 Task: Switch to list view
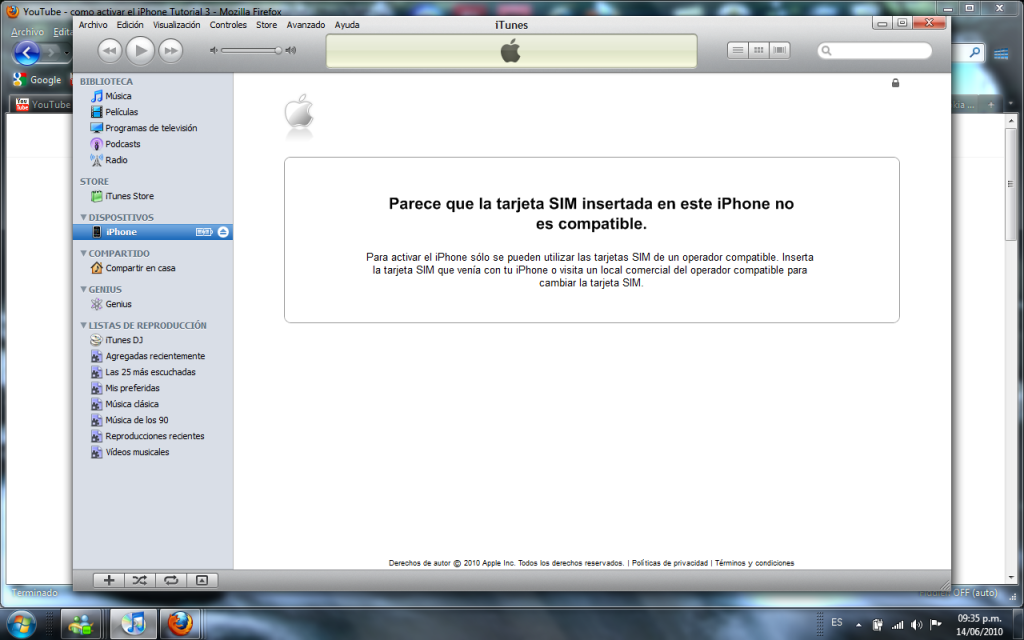click(737, 50)
